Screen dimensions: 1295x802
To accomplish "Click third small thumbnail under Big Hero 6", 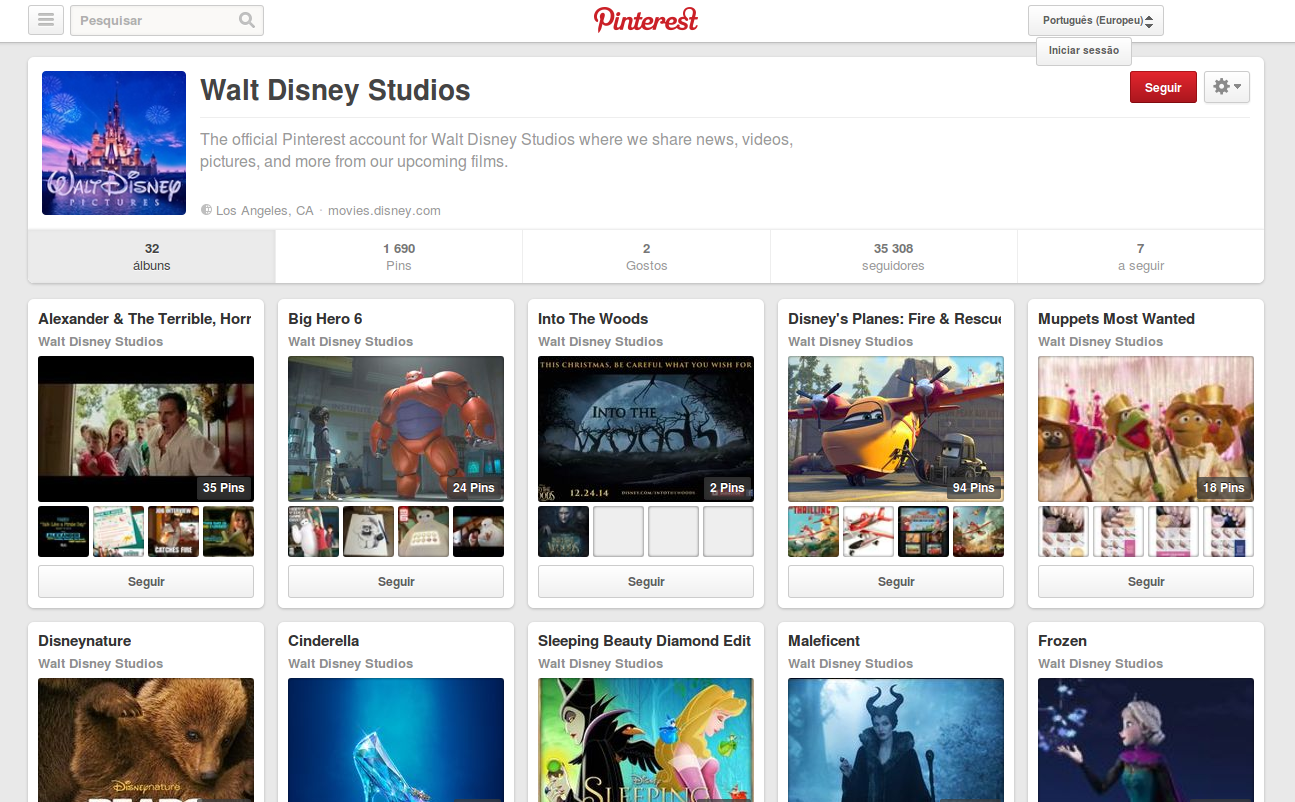I will (424, 531).
